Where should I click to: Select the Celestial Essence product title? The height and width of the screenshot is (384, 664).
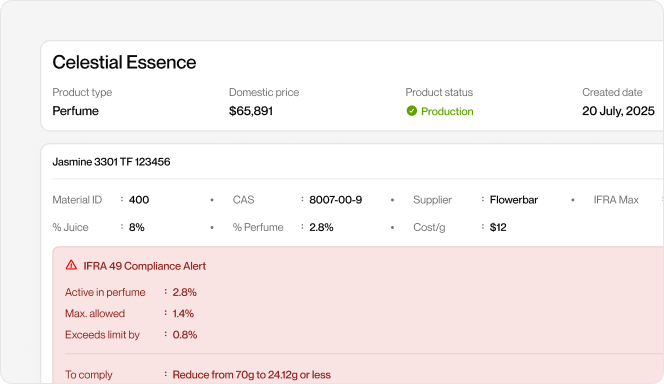click(124, 62)
